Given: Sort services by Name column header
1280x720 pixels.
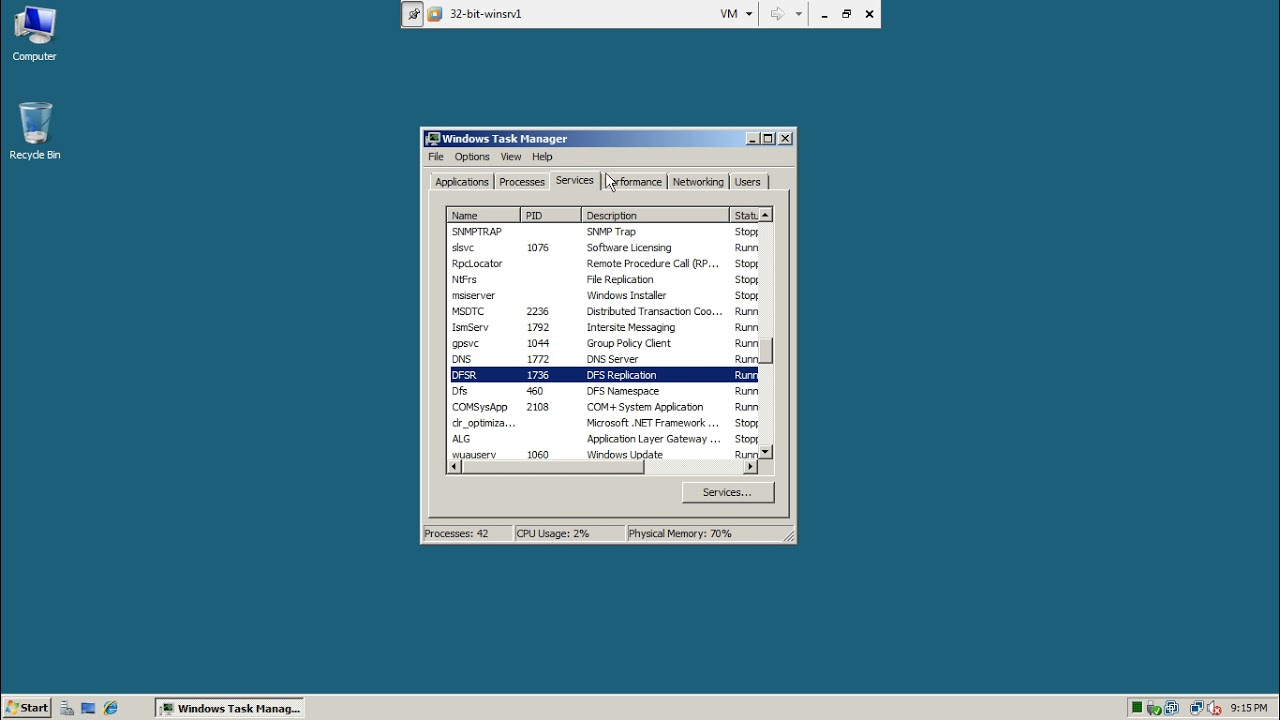Looking at the screenshot, I should tap(483, 215).
